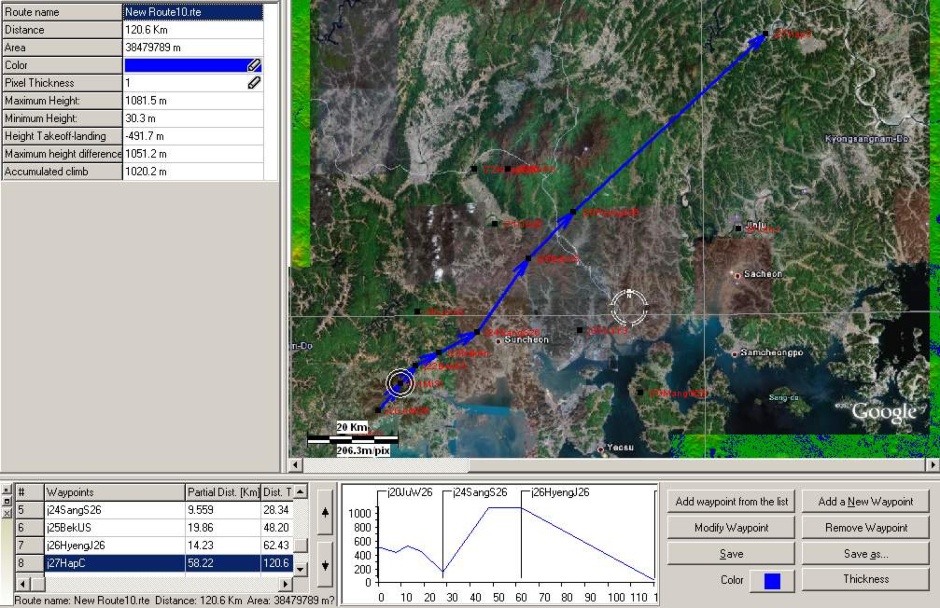Click the map's horizontal scroll left arrow
The image size is (940, 608).
tap(296, 465)
